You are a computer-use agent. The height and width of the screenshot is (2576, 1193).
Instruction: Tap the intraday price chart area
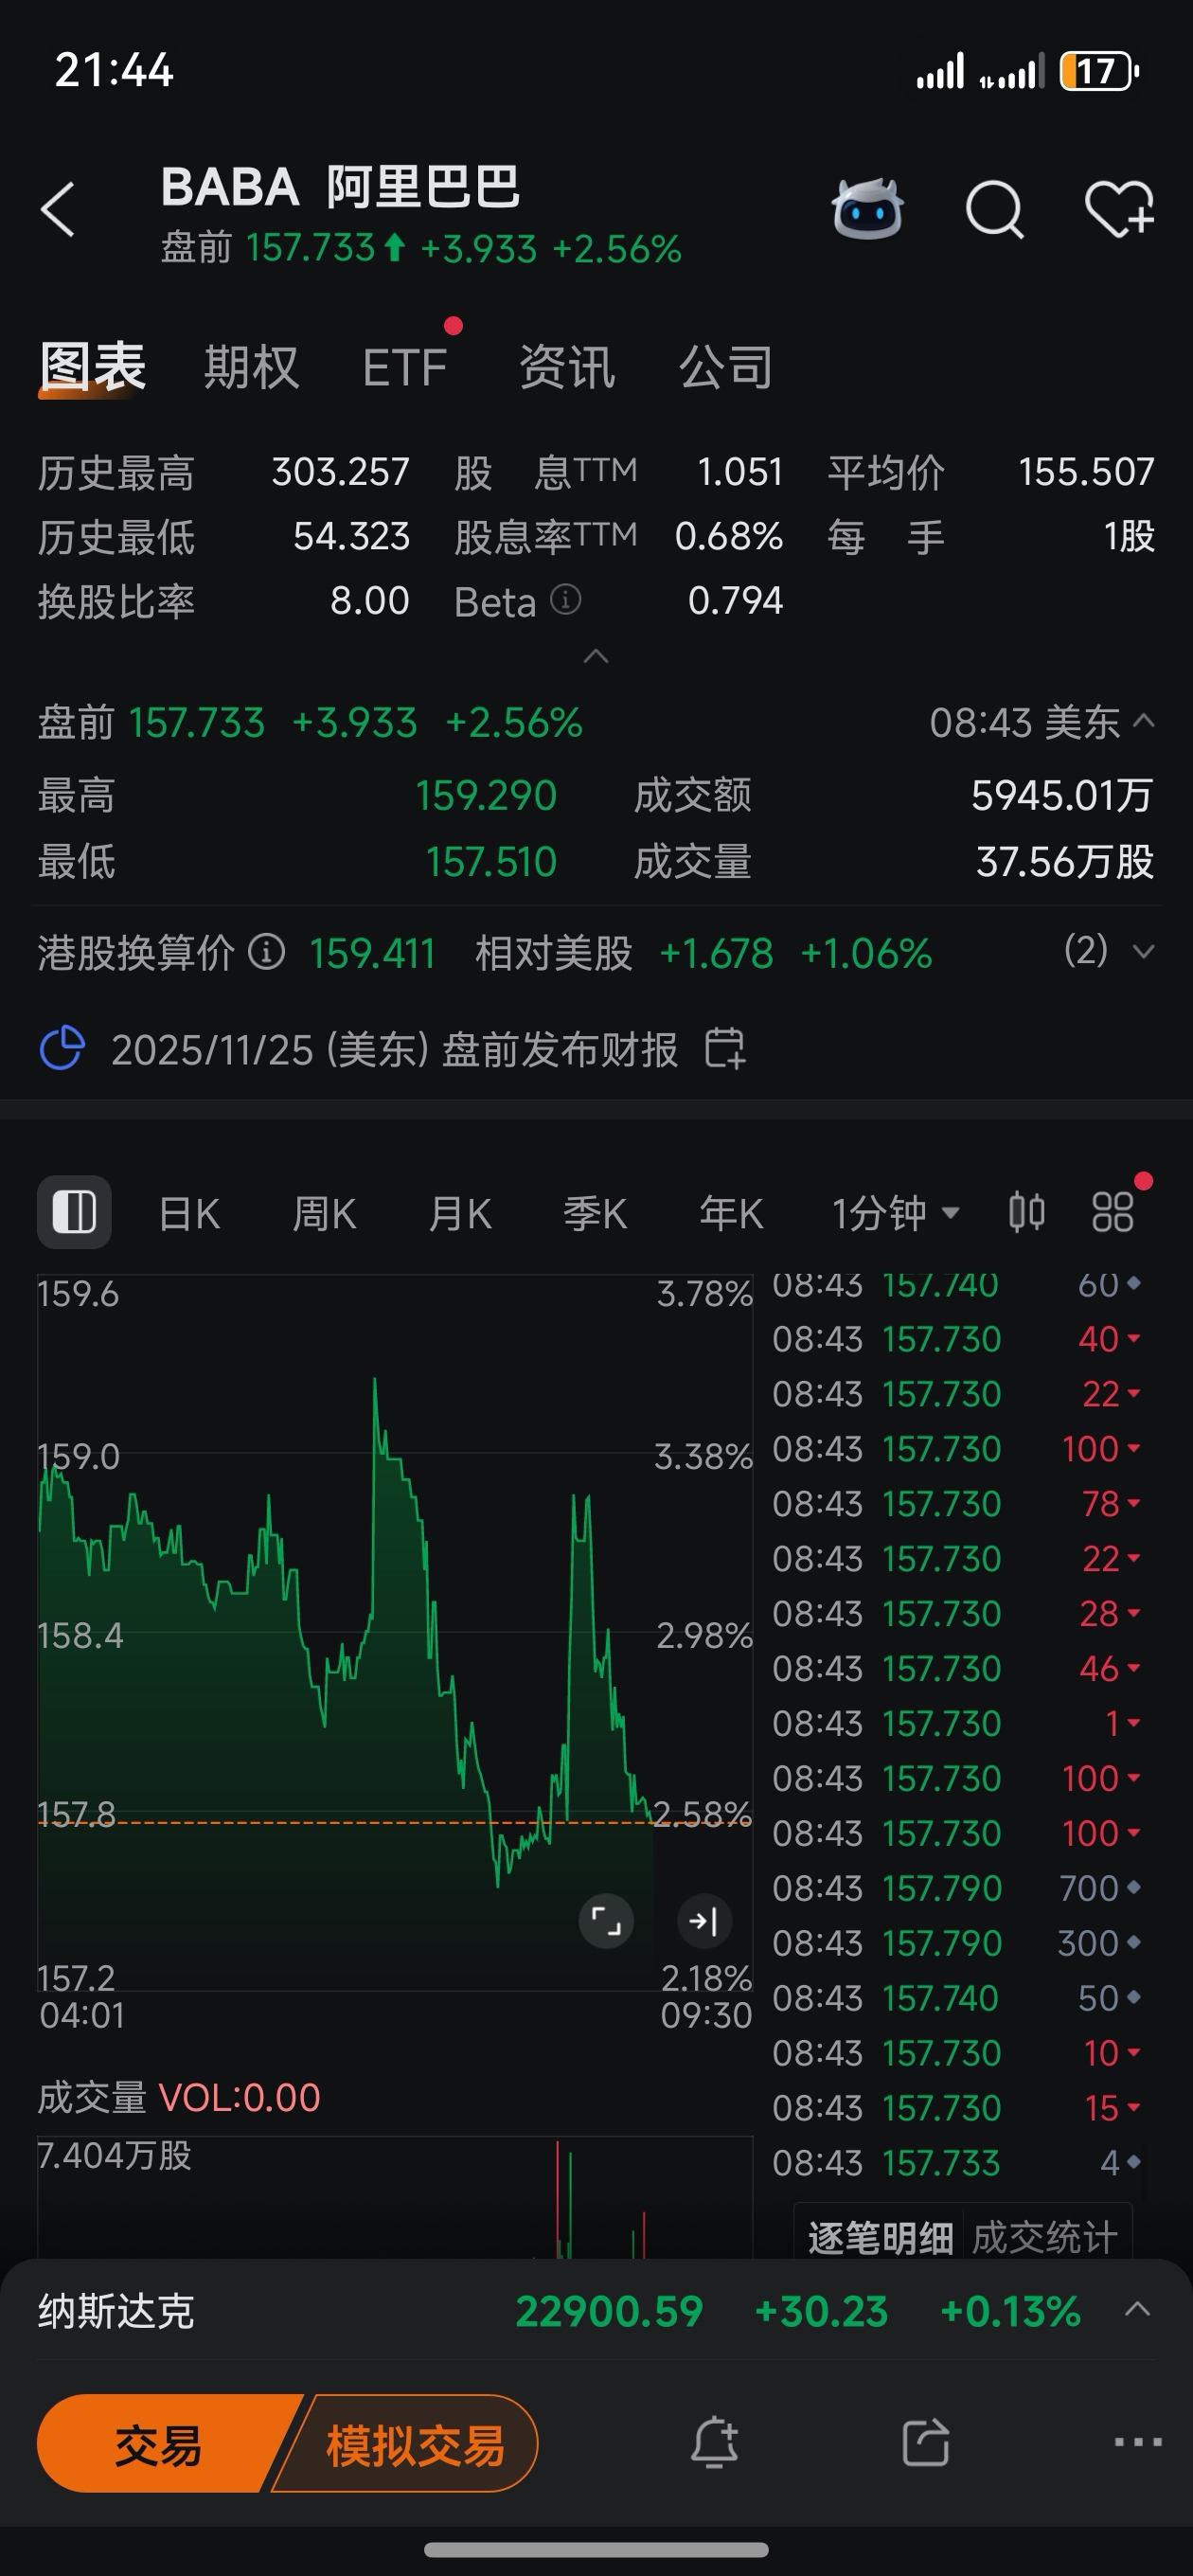click(395, 1630)
